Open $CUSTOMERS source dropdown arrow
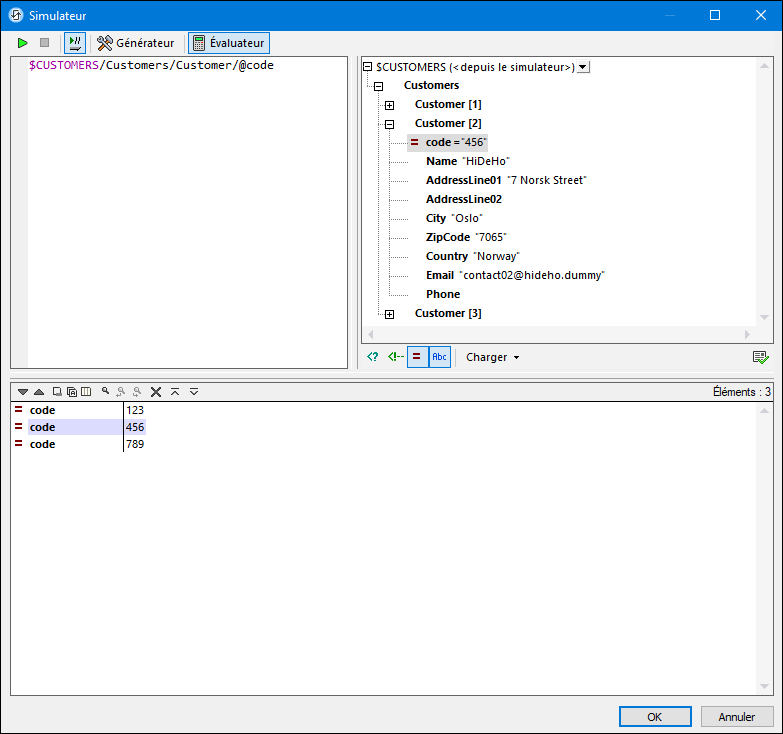Image resolution: width=783 pixels, height=734 pixels. 583,67
